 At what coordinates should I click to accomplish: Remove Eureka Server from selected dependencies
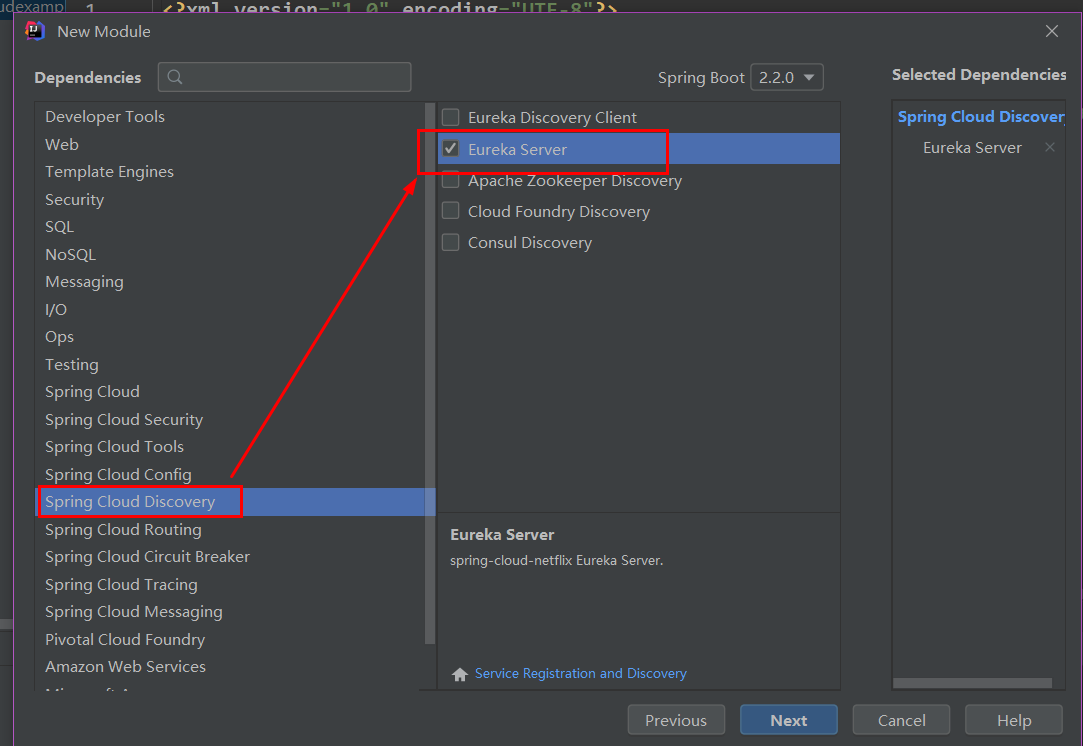pyautogui.click(x=1050, y=147)
